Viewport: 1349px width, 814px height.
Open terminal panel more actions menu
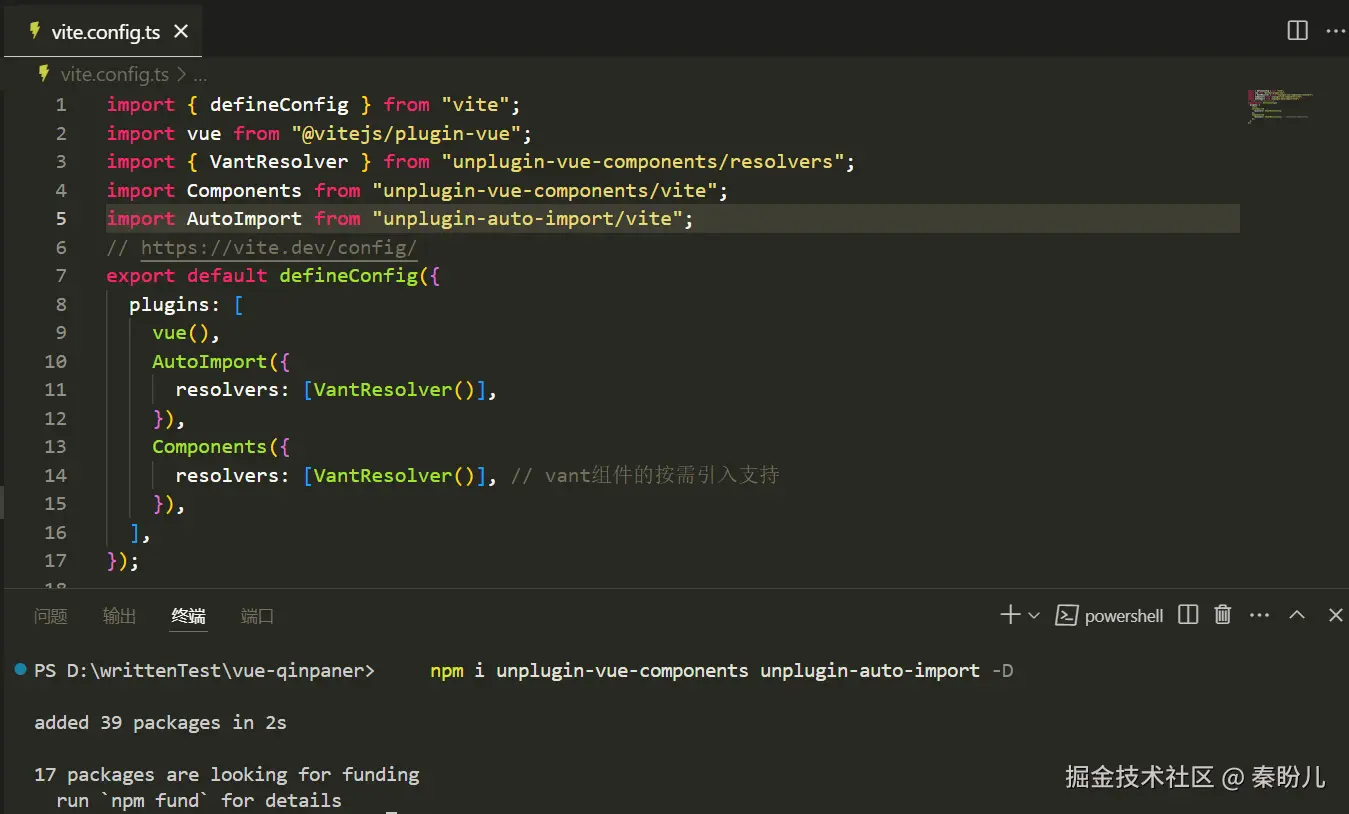1259,615
